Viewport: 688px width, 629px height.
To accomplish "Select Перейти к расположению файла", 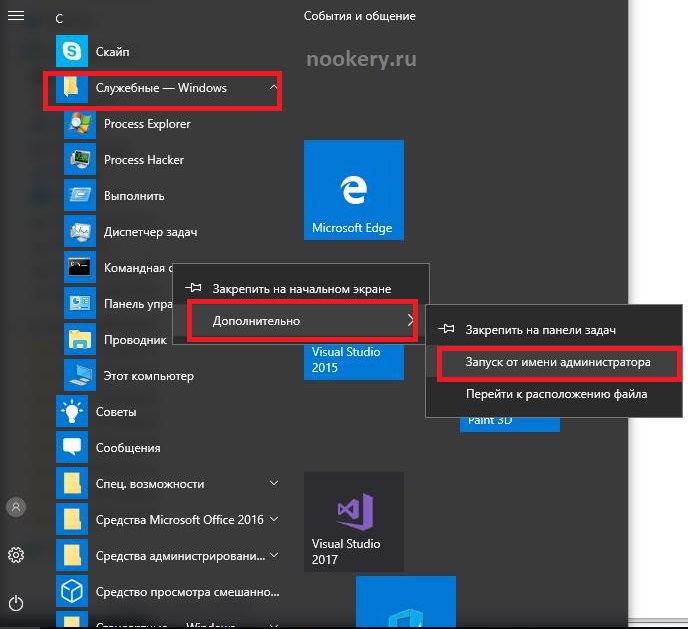I will (556, 394).
